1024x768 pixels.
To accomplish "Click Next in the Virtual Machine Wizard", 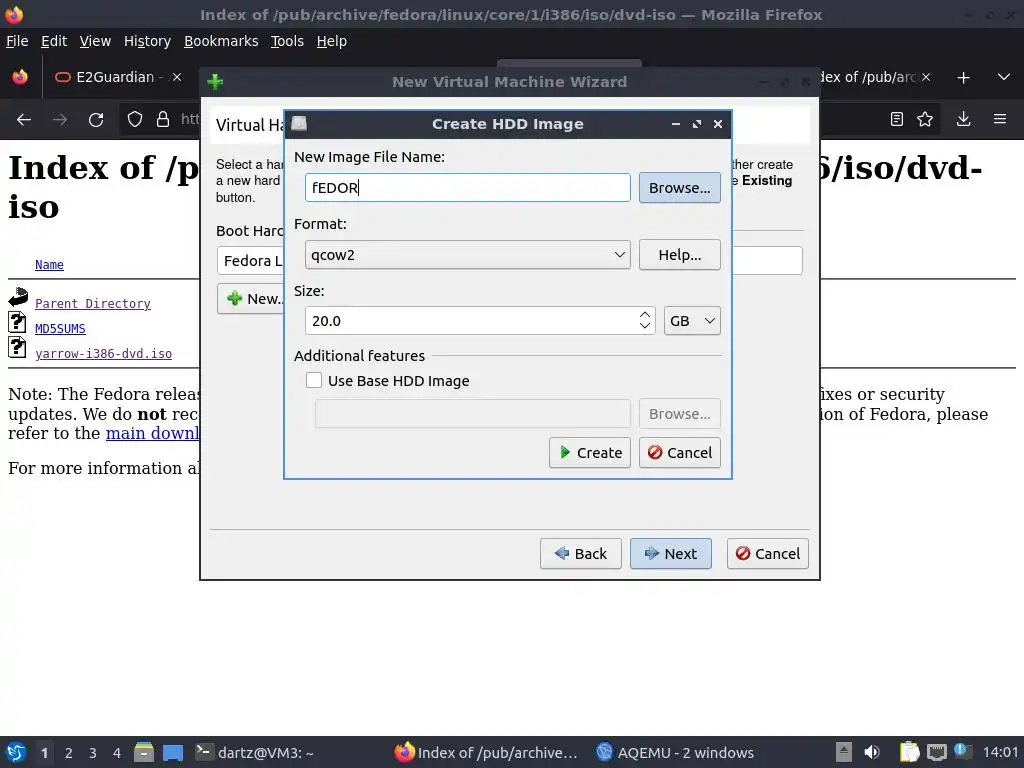I will click(671, 554).
